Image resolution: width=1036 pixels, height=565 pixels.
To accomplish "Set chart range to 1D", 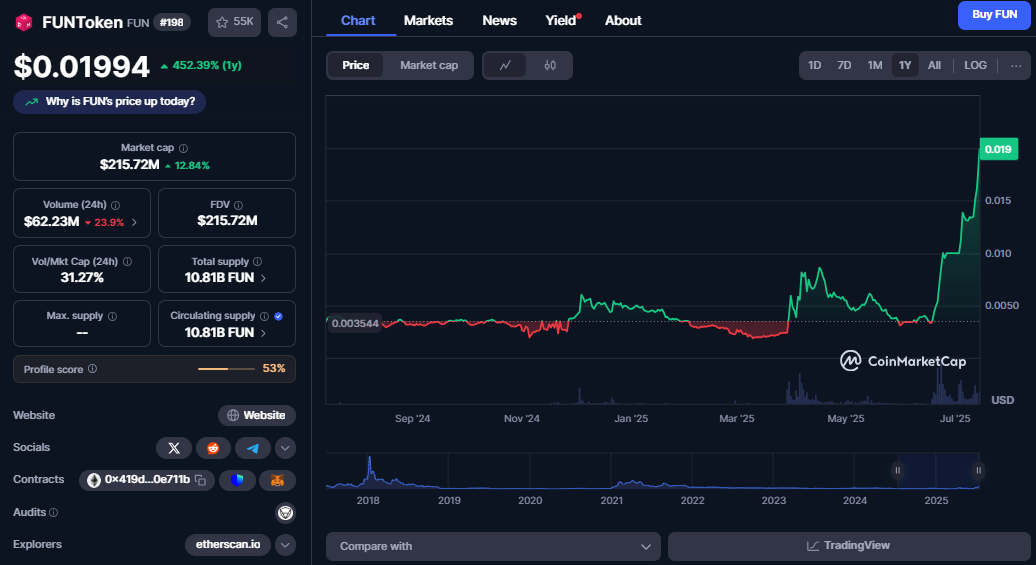I will [x=814, y=65].
